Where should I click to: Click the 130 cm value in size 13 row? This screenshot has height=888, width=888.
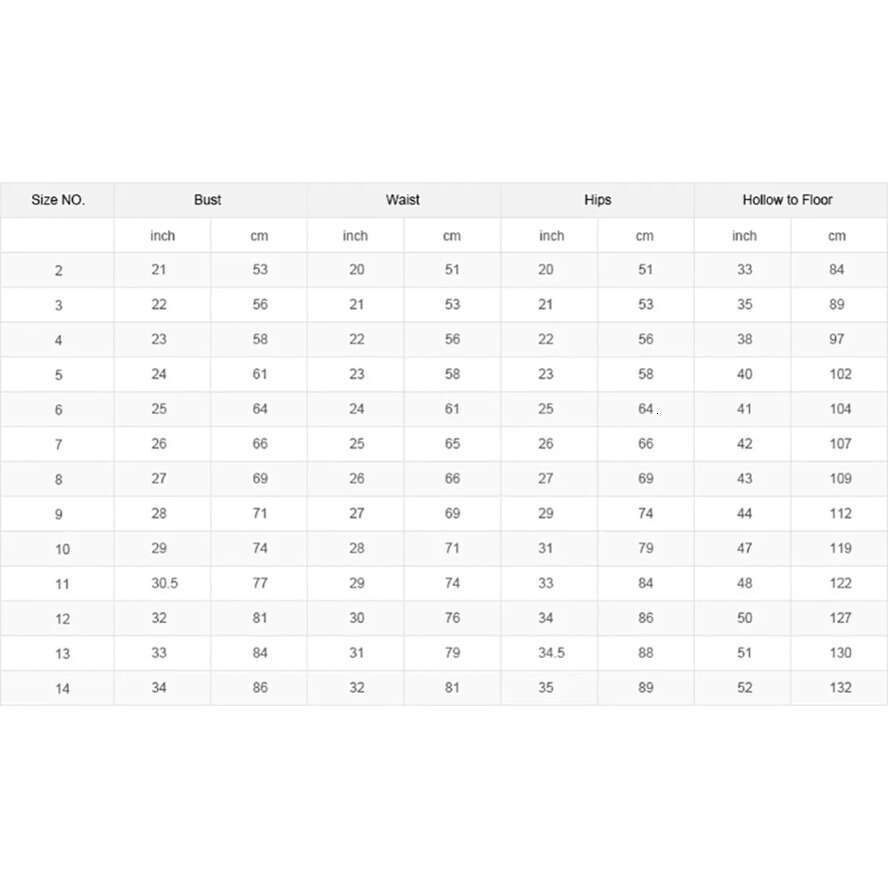[x=840, y=653]
